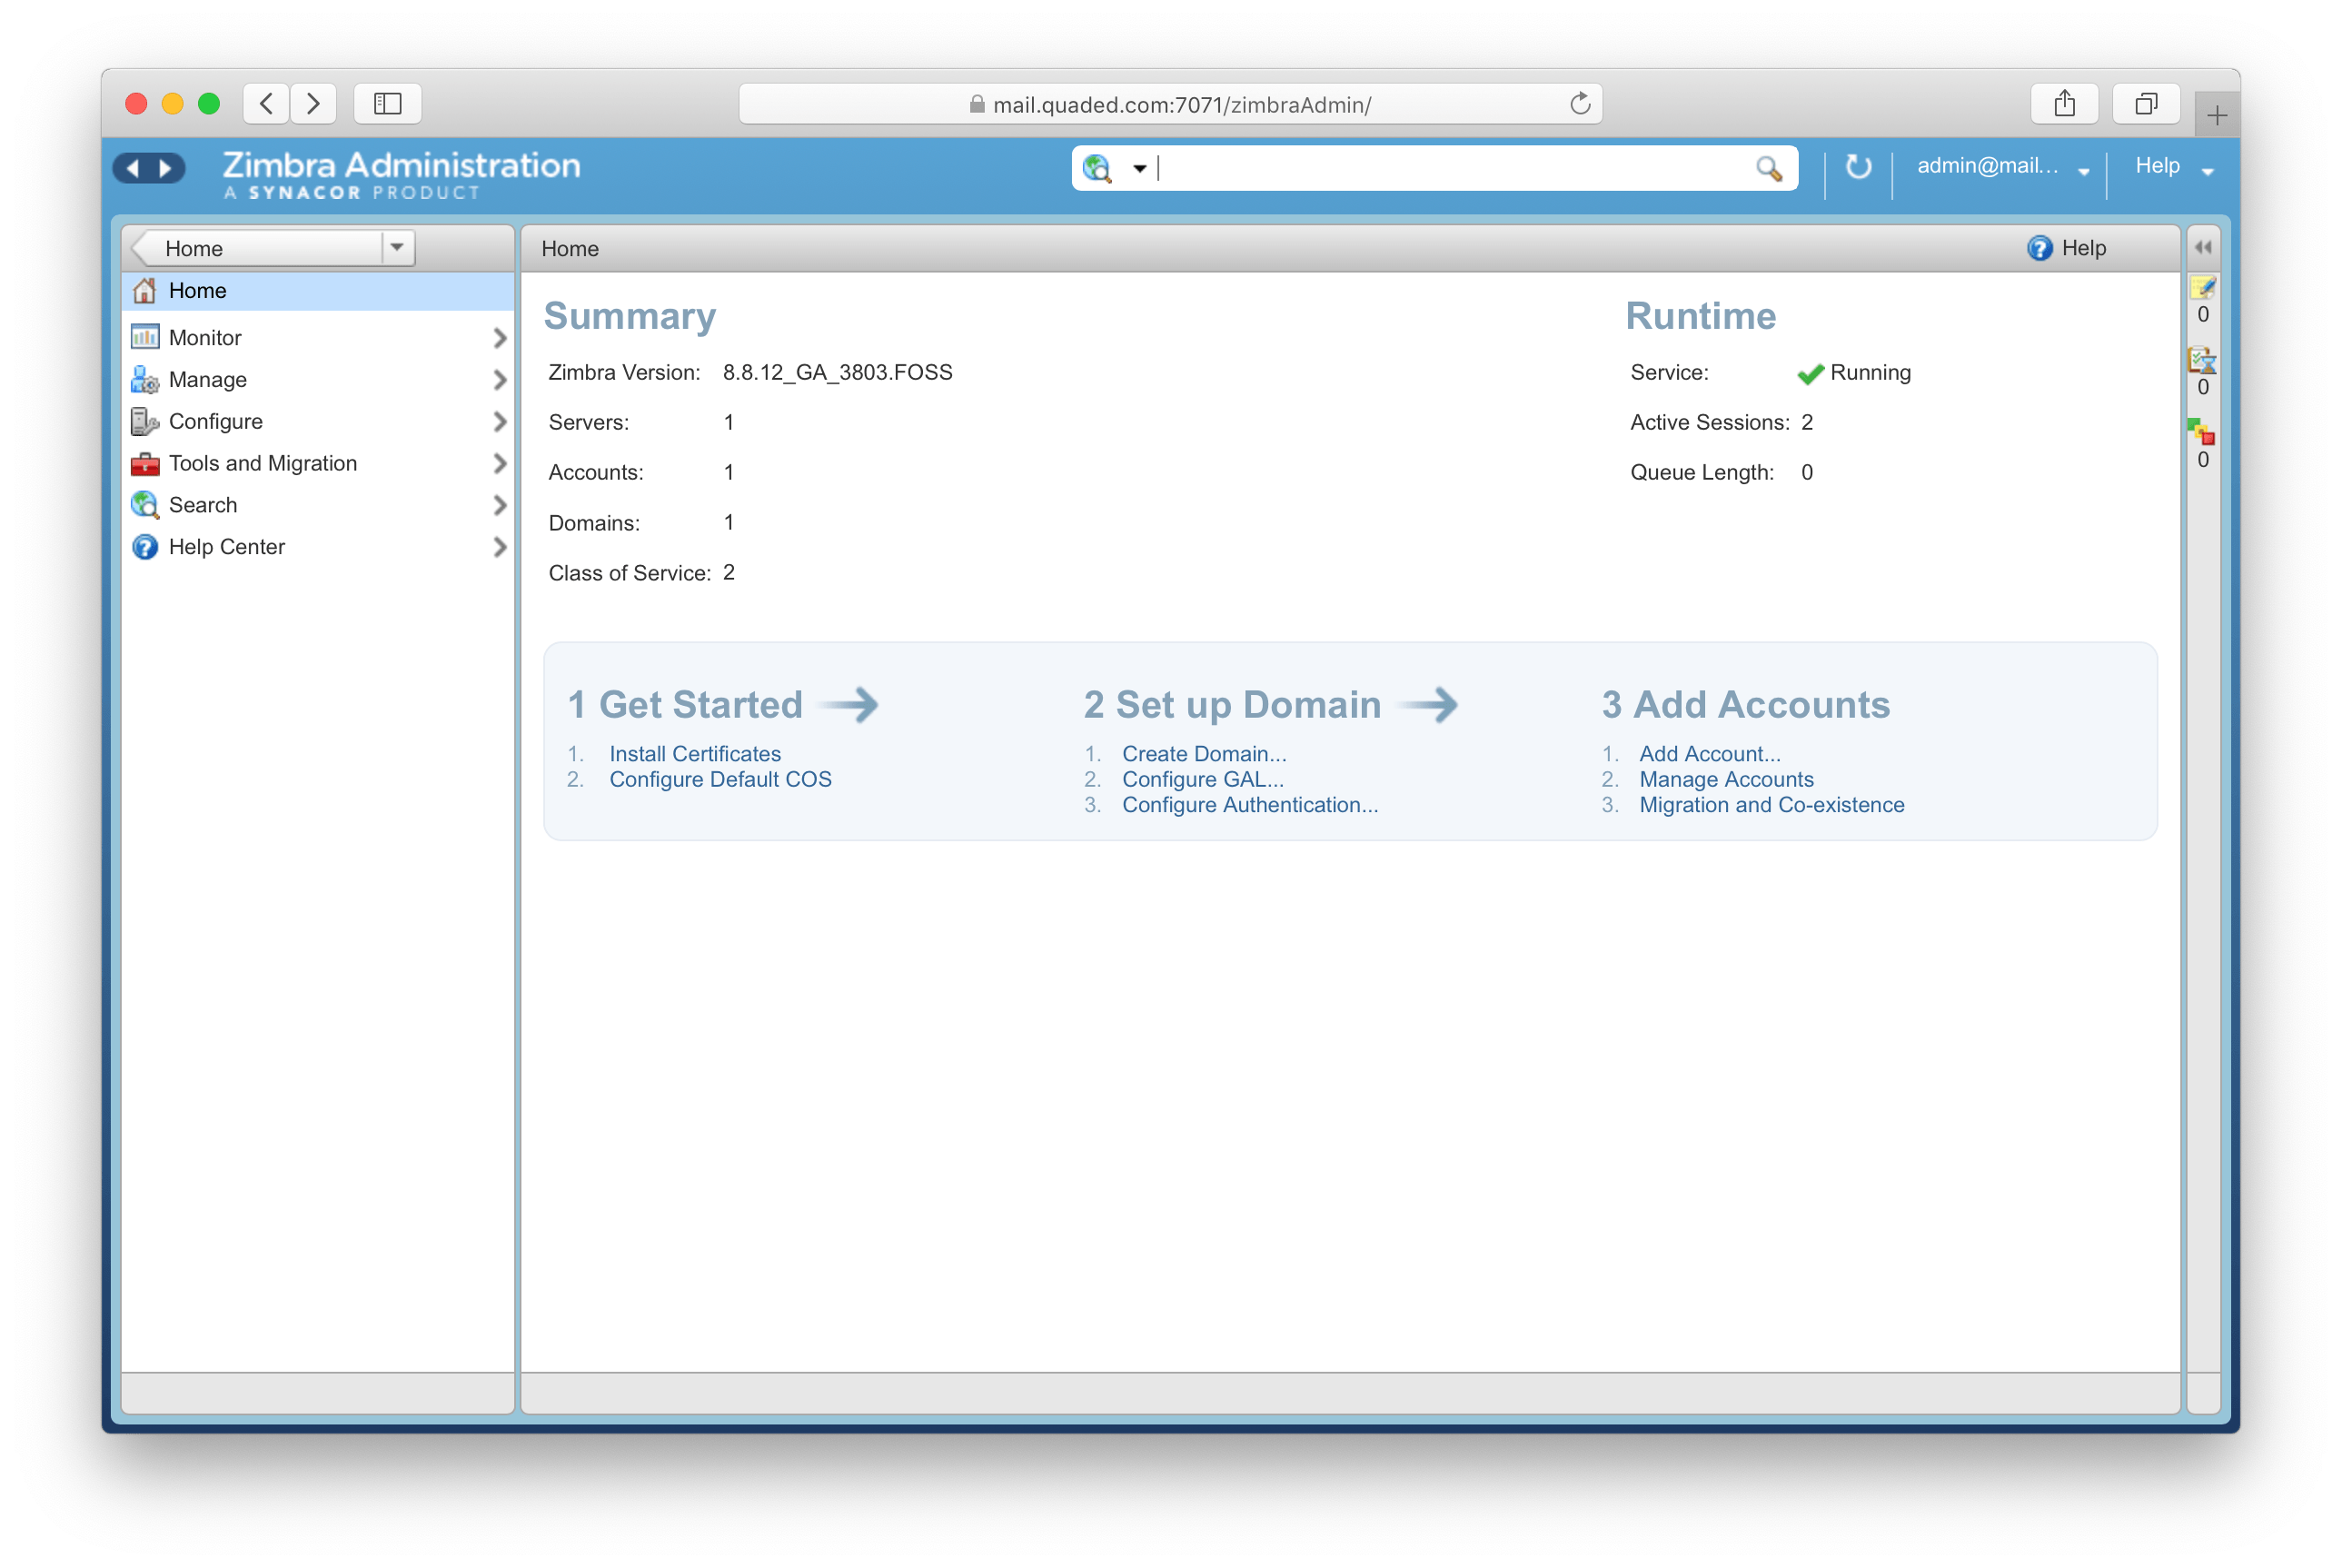2342x1568 pixels.
Task: Click the Home title in content header
Action: [570, 249]
